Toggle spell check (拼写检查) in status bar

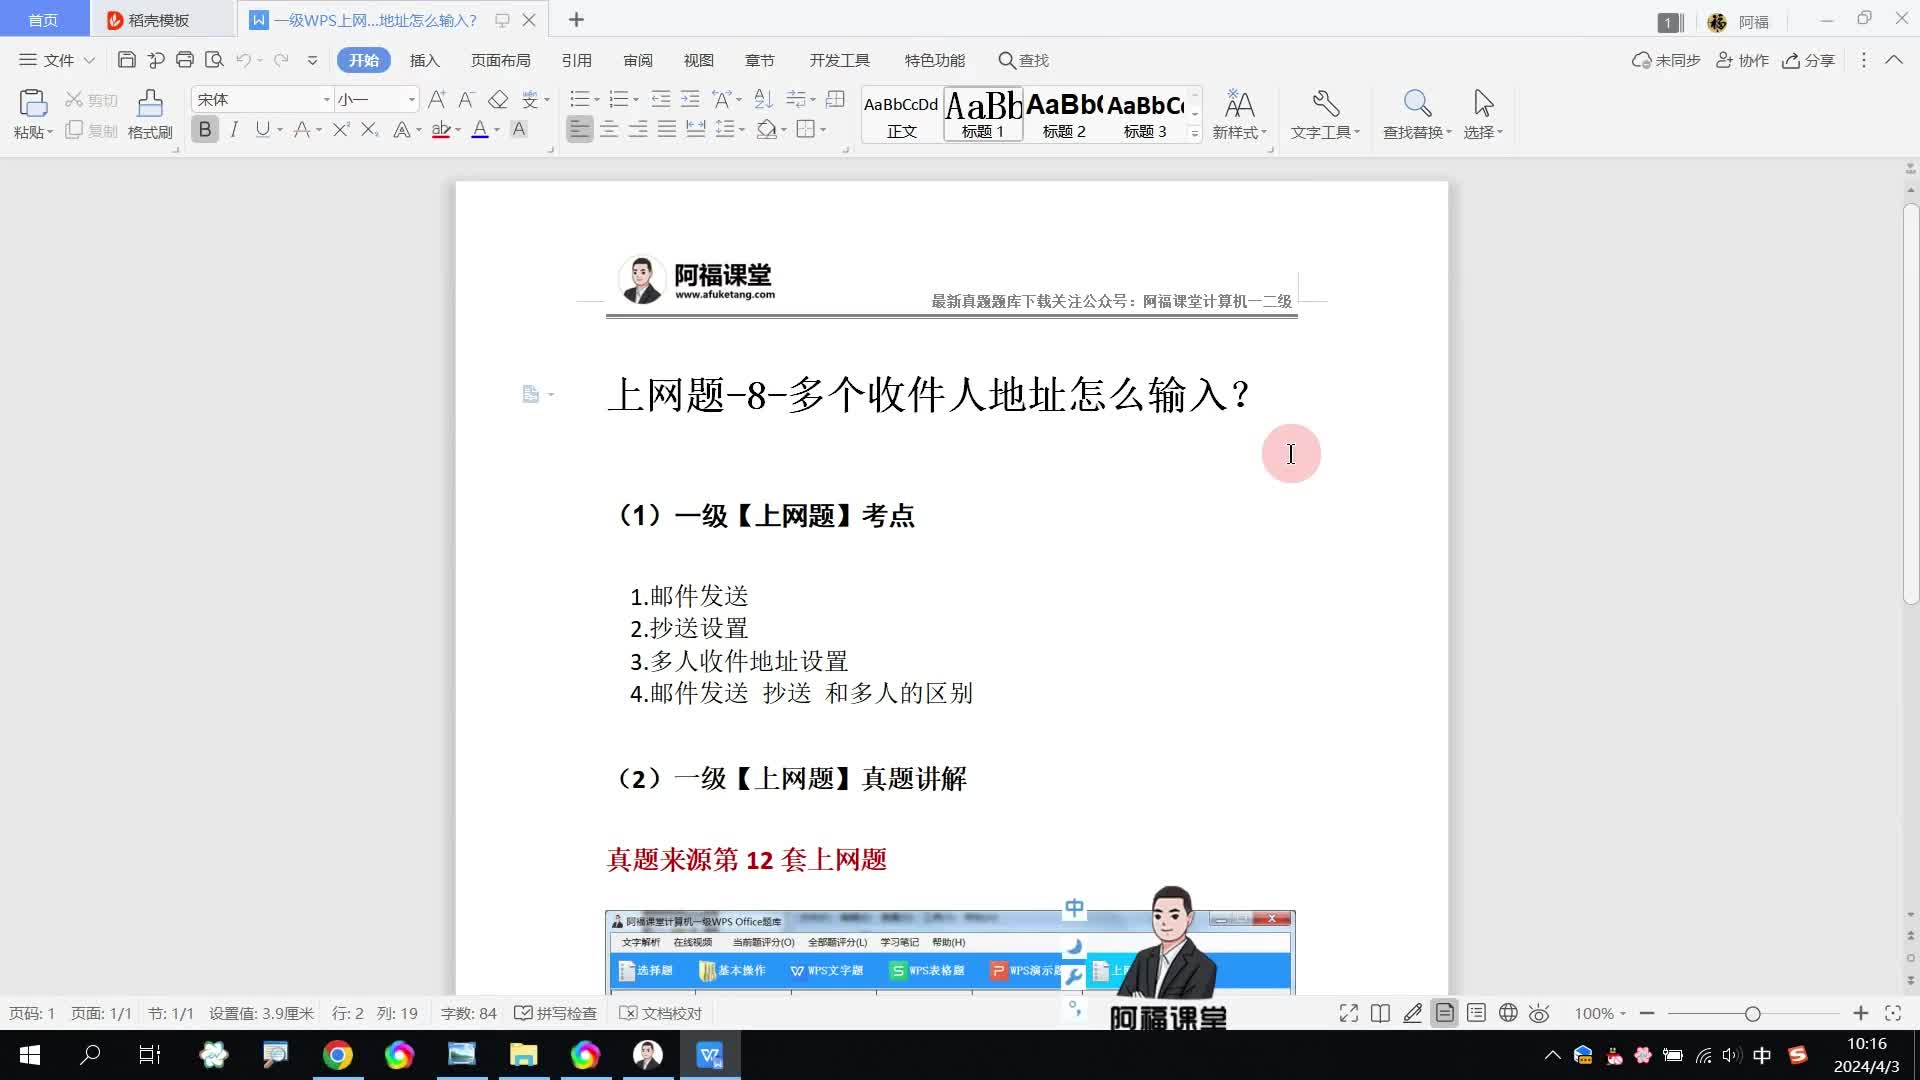tap(556, 1013)
